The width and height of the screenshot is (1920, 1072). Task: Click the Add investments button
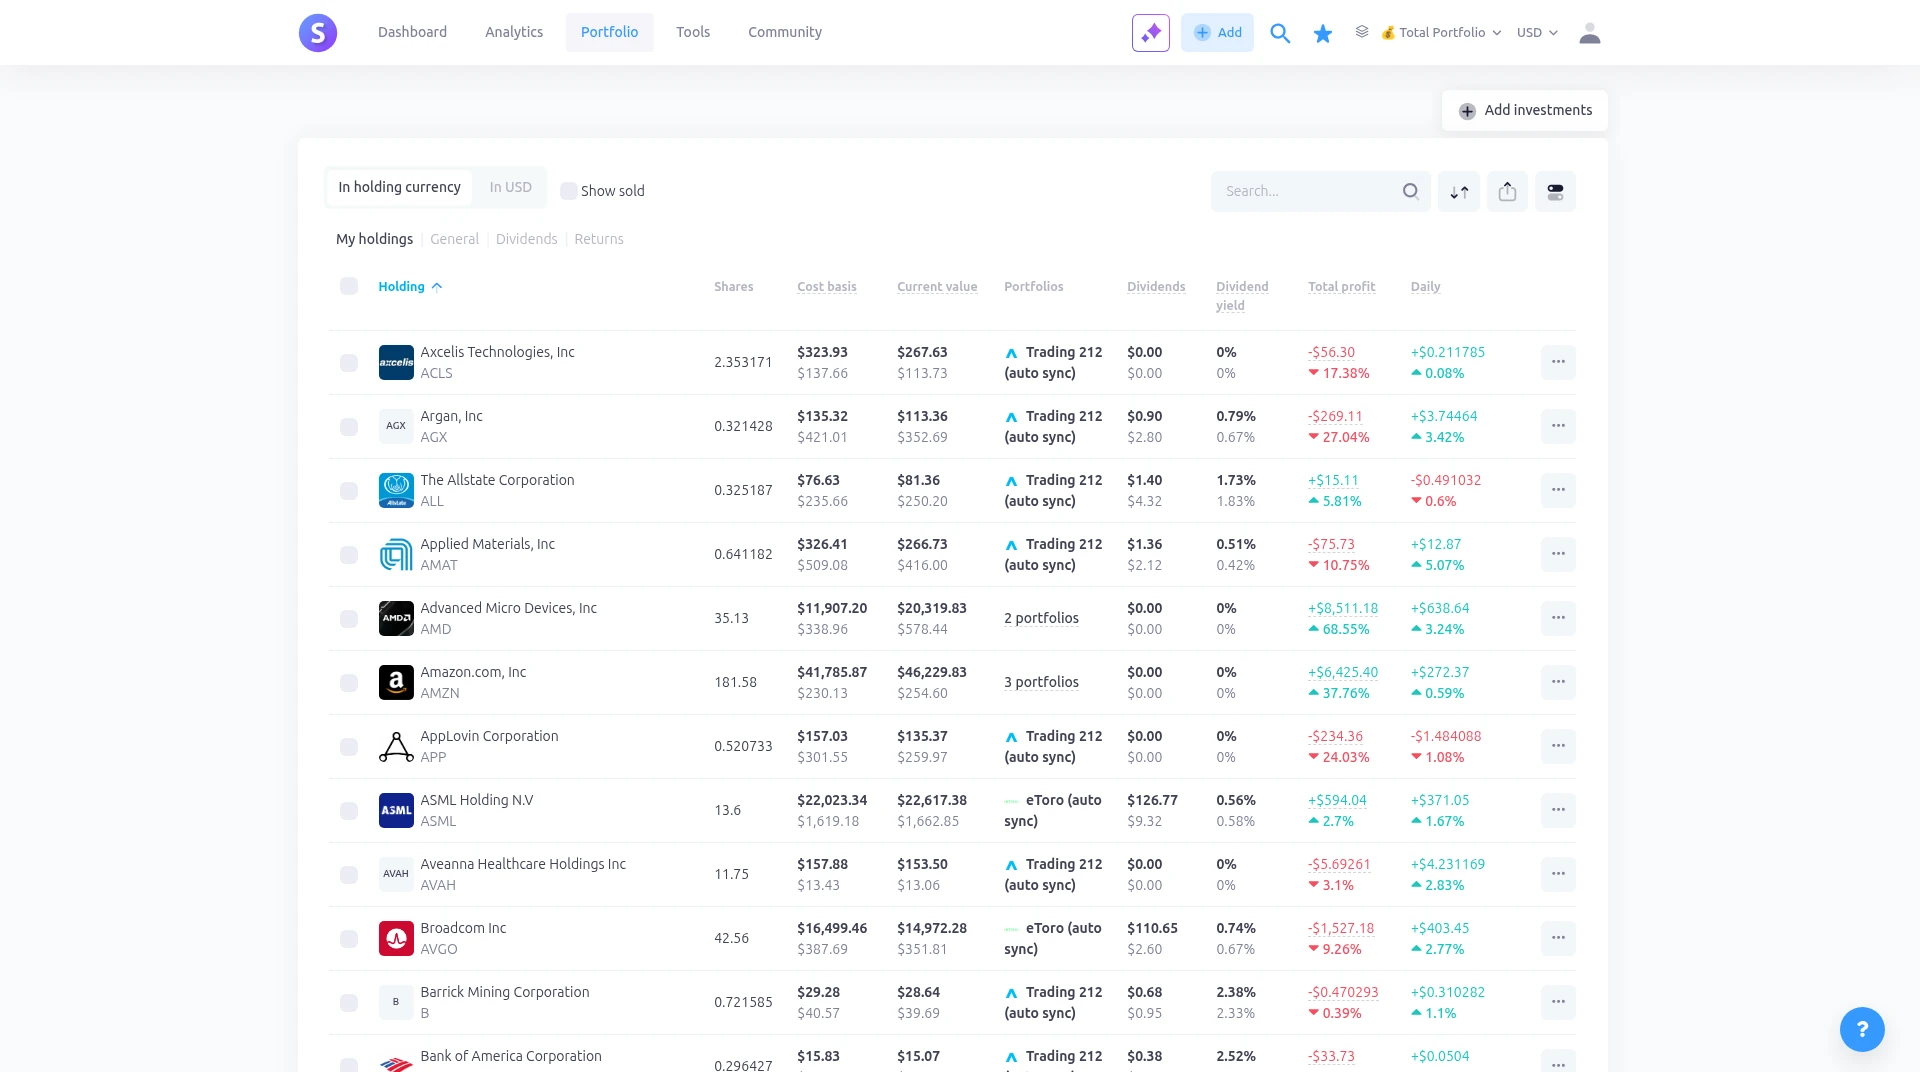tap(1525, 110)
